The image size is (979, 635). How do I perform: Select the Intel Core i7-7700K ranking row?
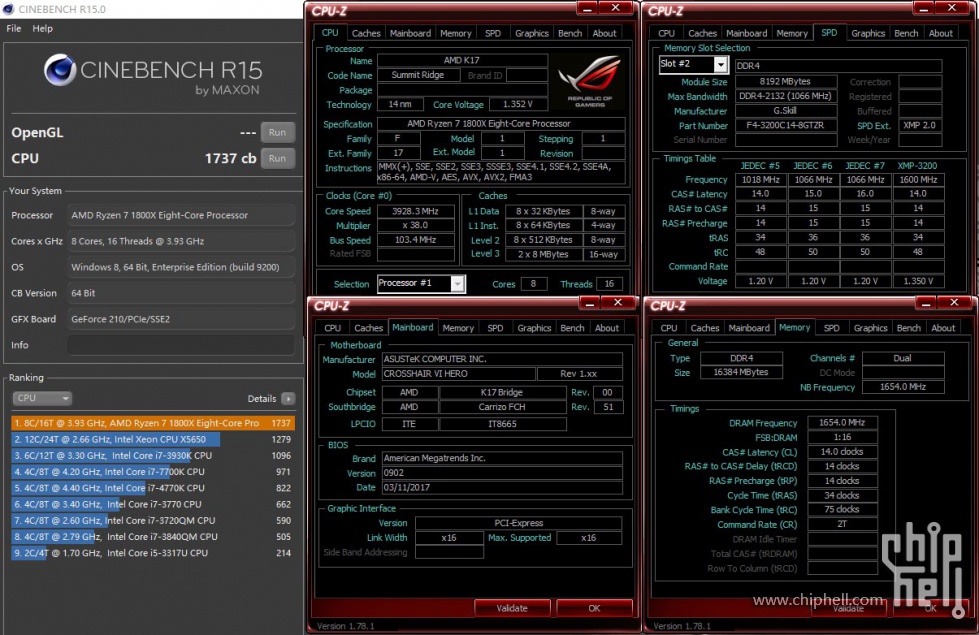153,471
